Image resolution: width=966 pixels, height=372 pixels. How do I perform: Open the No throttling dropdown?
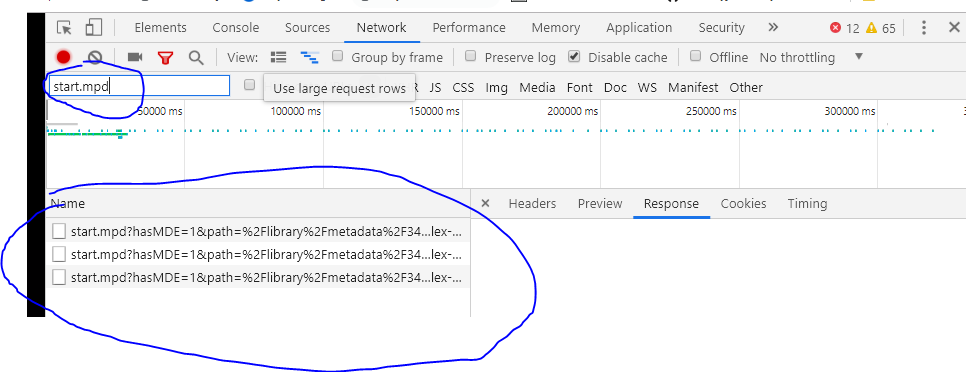coord(811,57)
